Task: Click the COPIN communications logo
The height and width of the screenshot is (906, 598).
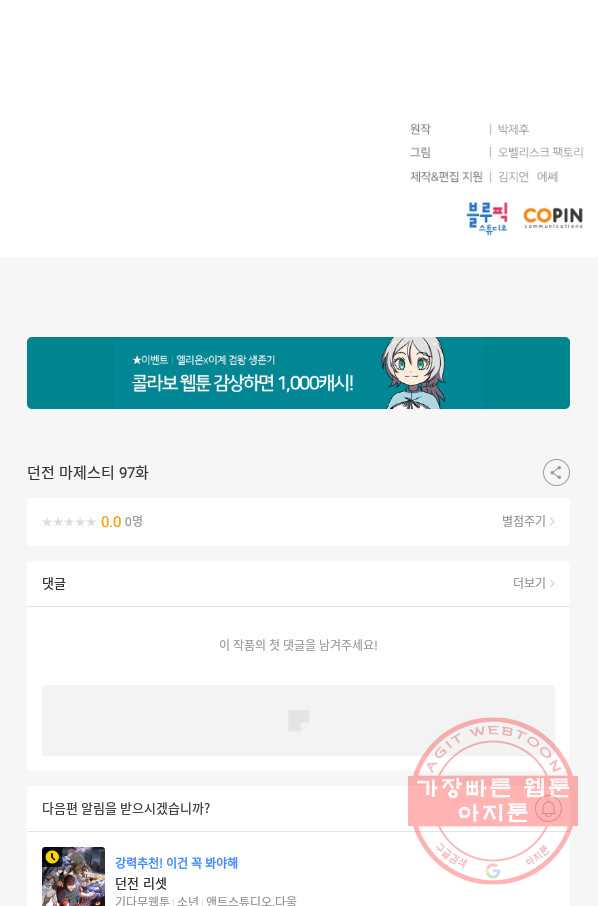Action: pos(553,217)
